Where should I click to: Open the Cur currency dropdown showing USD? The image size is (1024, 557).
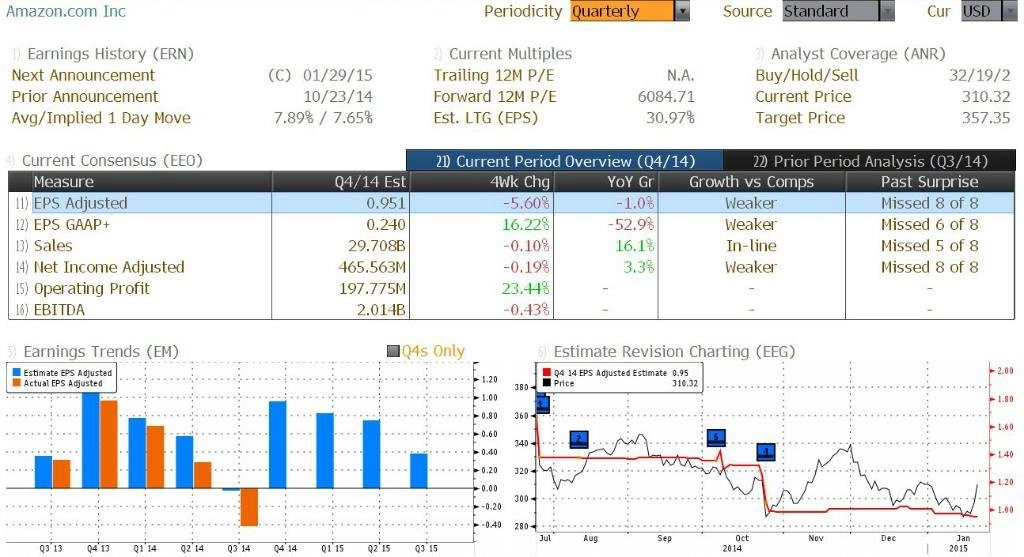pos(988,11)
